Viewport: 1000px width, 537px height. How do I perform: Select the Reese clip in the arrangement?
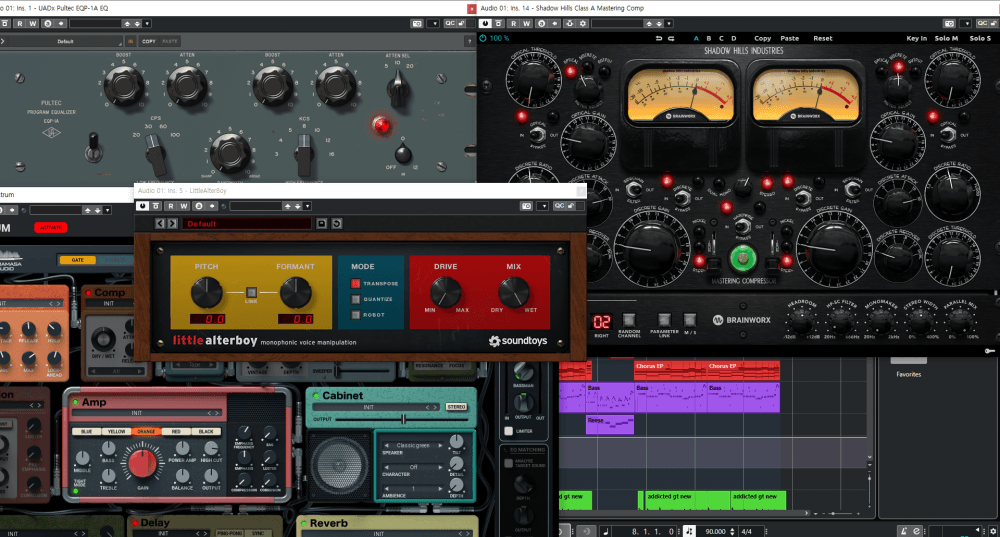pyautogui.click(x=610, y=424)
